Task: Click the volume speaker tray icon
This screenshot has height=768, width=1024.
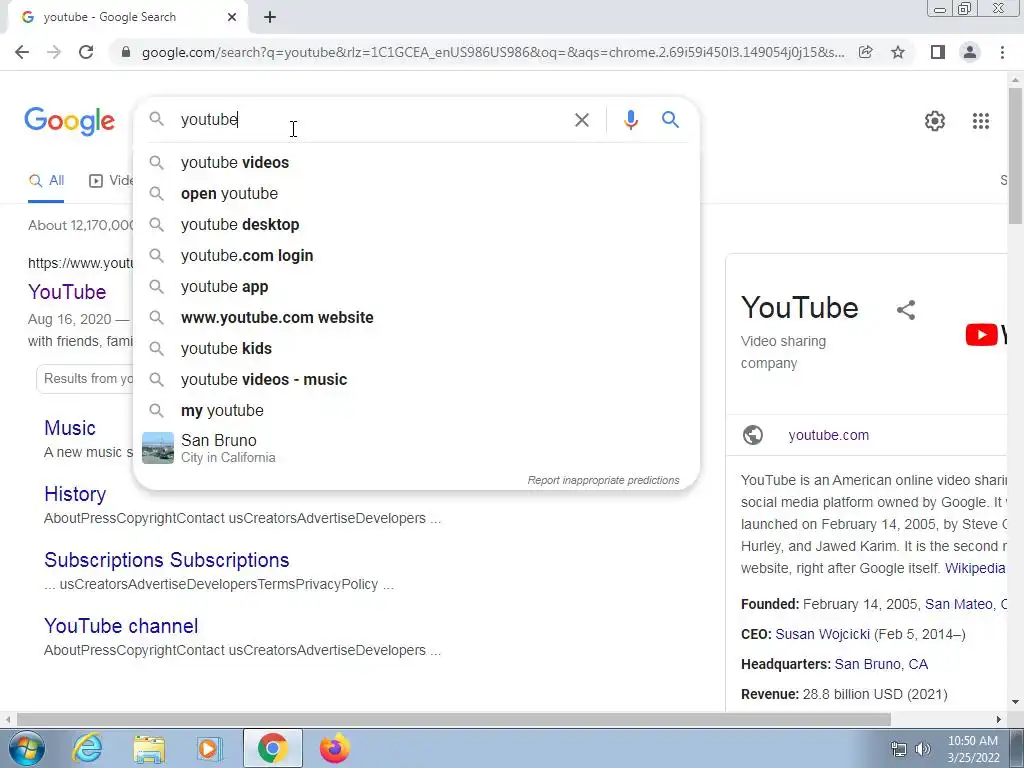Action: pyautogui.click(x=922, y=749)
